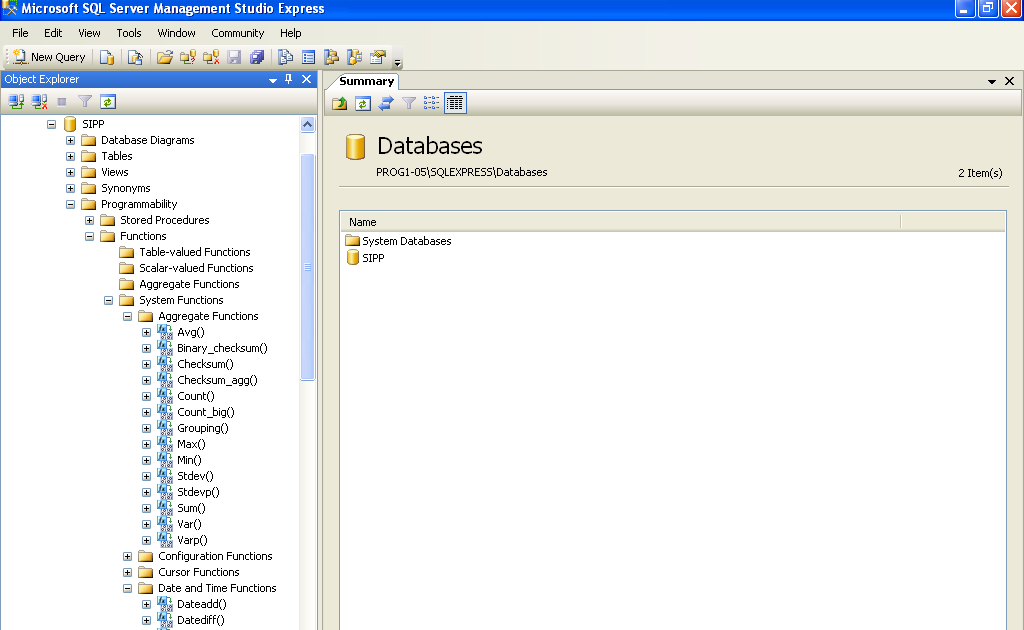
Task: Open the View menu
Action: point(89,33)
